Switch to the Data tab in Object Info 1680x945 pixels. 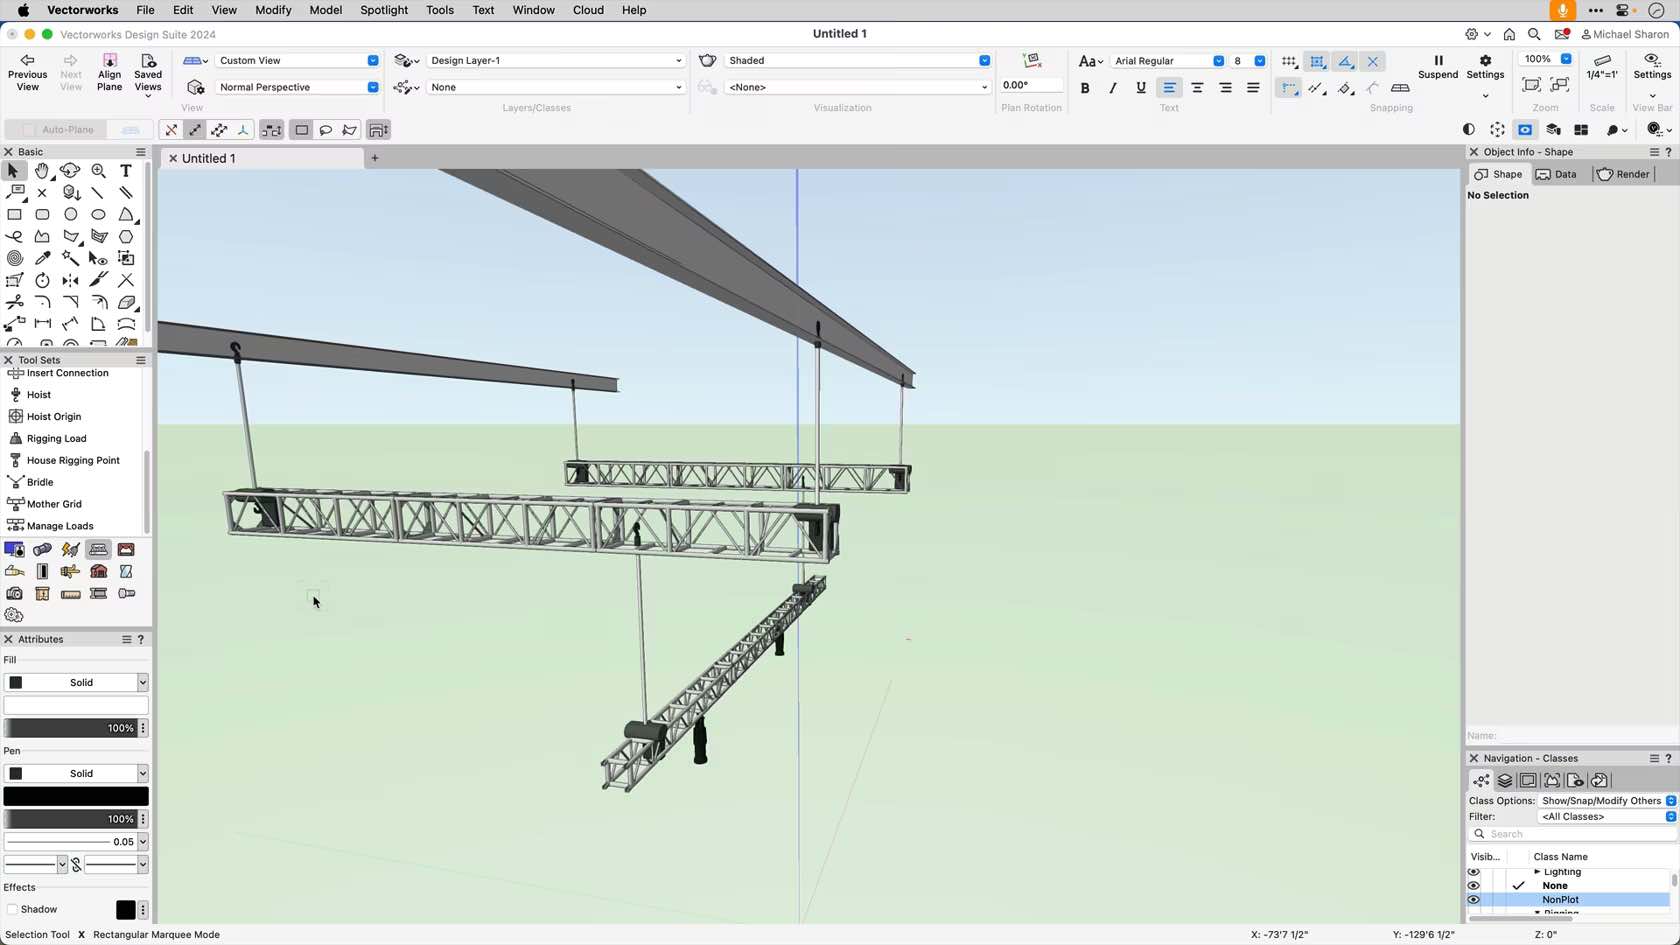point(1557,174)
